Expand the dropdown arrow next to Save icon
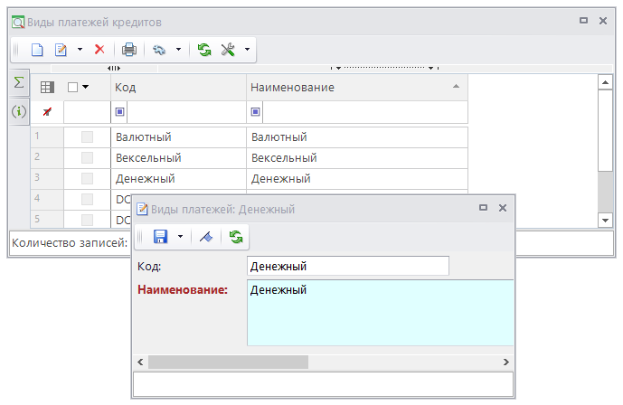 coord(180,237)
